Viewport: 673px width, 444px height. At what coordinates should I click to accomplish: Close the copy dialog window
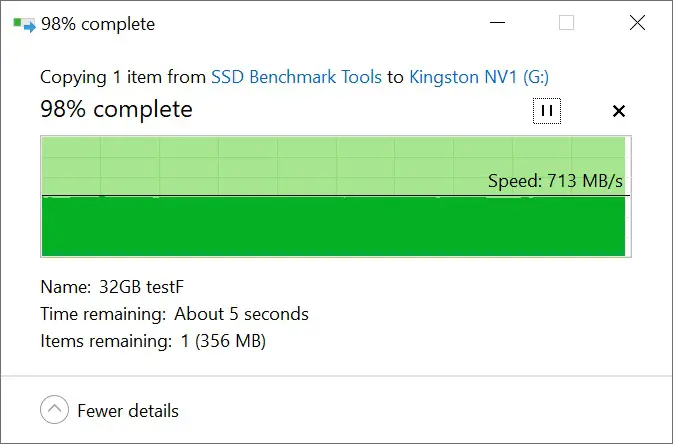pyautogui.click(x=637, y=22)
